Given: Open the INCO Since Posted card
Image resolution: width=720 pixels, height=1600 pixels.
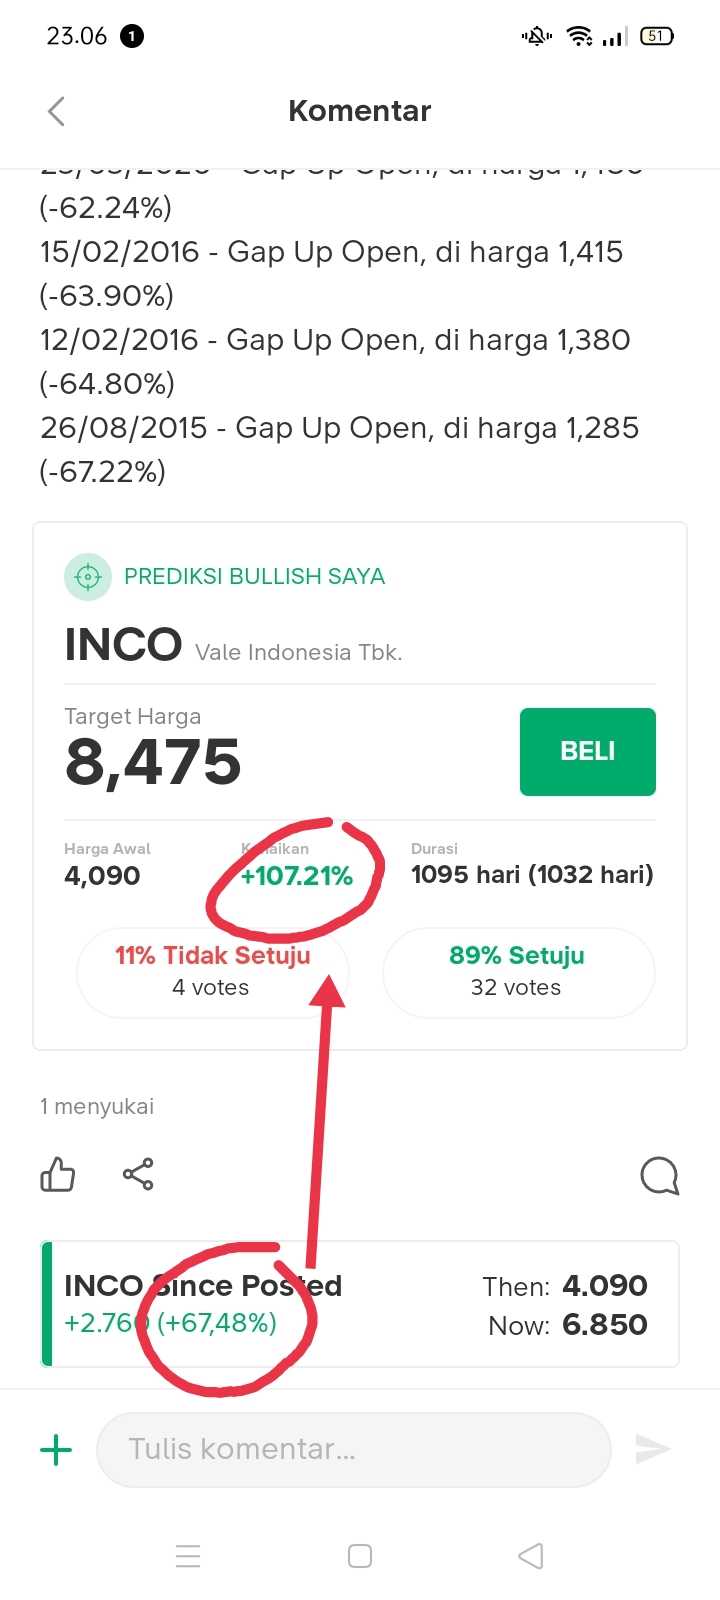Looking at the screenshot, I should (360, 1304).
